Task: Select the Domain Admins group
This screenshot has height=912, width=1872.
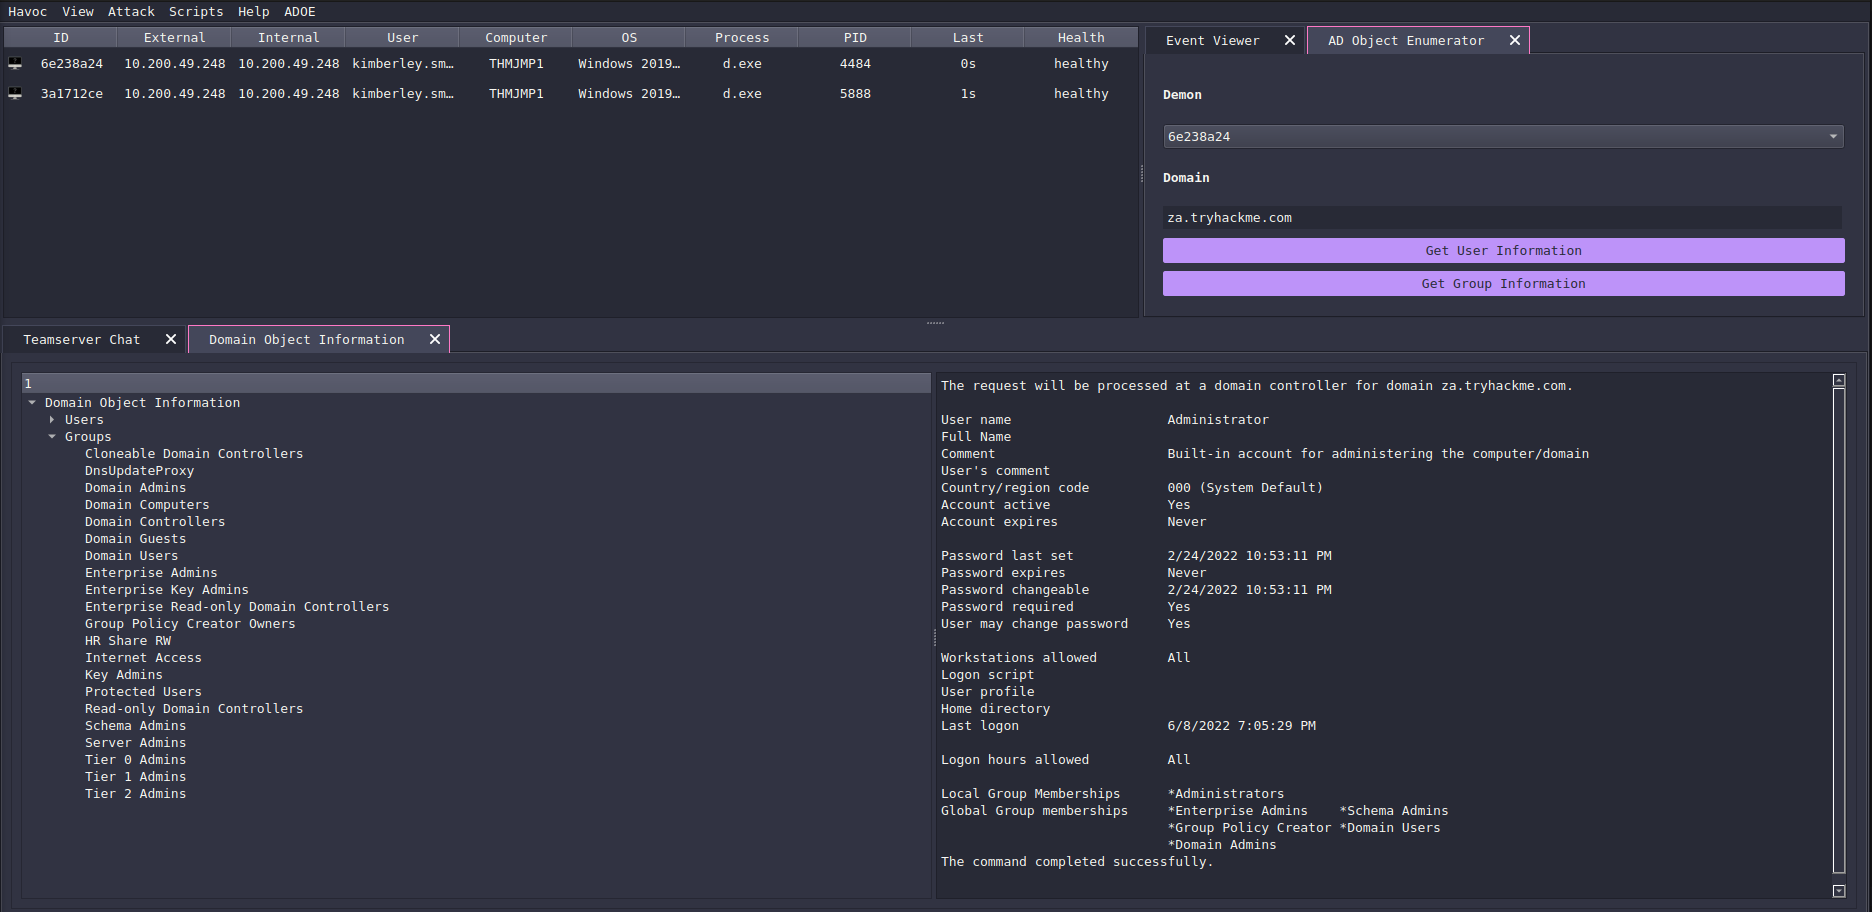Action: point(135,488)
